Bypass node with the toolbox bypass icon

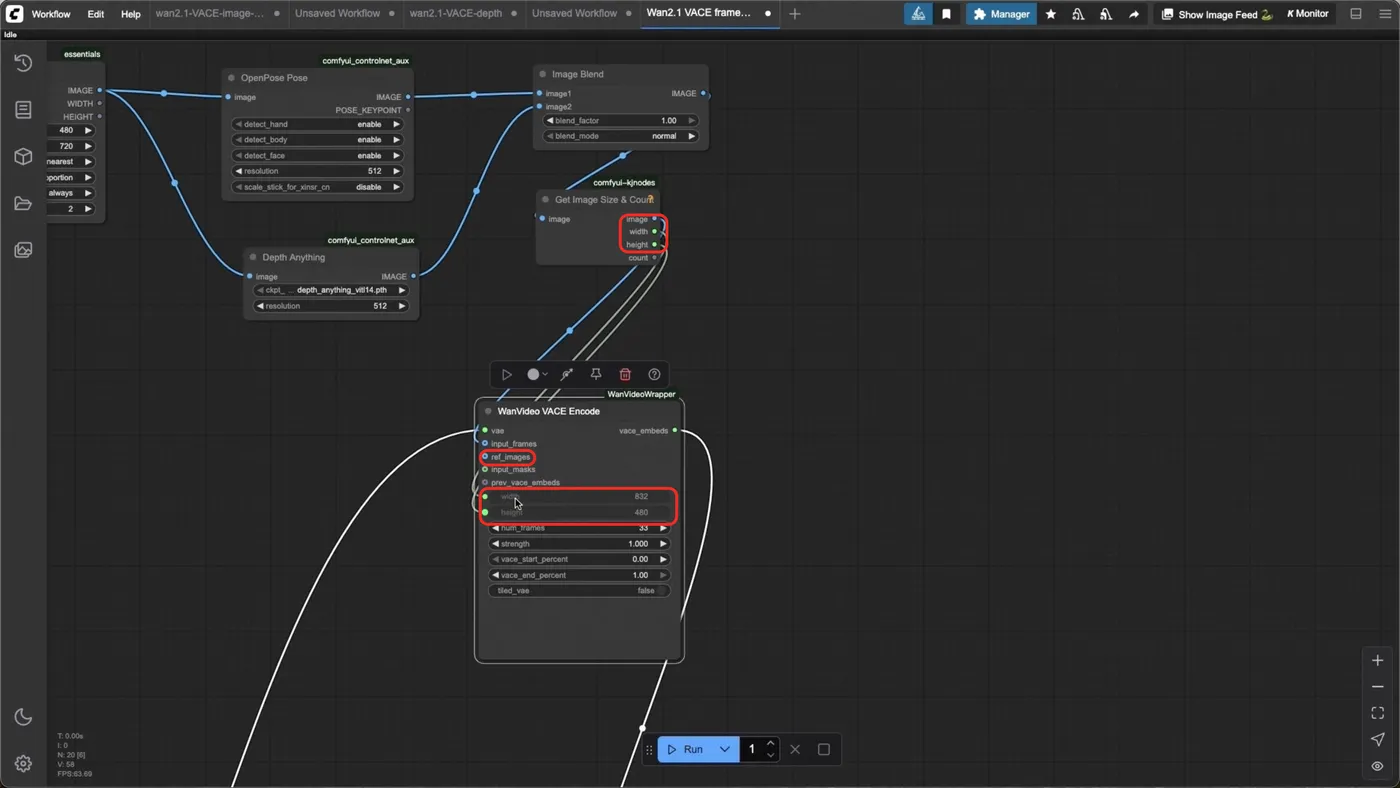[x=567, y=374]
